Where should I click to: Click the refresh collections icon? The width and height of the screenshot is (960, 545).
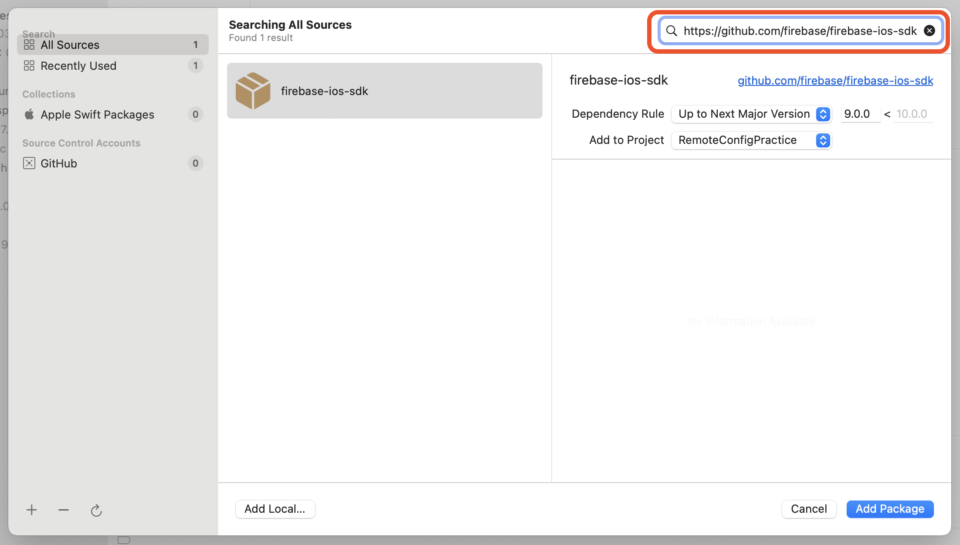pyautogui.click(x=96, y=510)
